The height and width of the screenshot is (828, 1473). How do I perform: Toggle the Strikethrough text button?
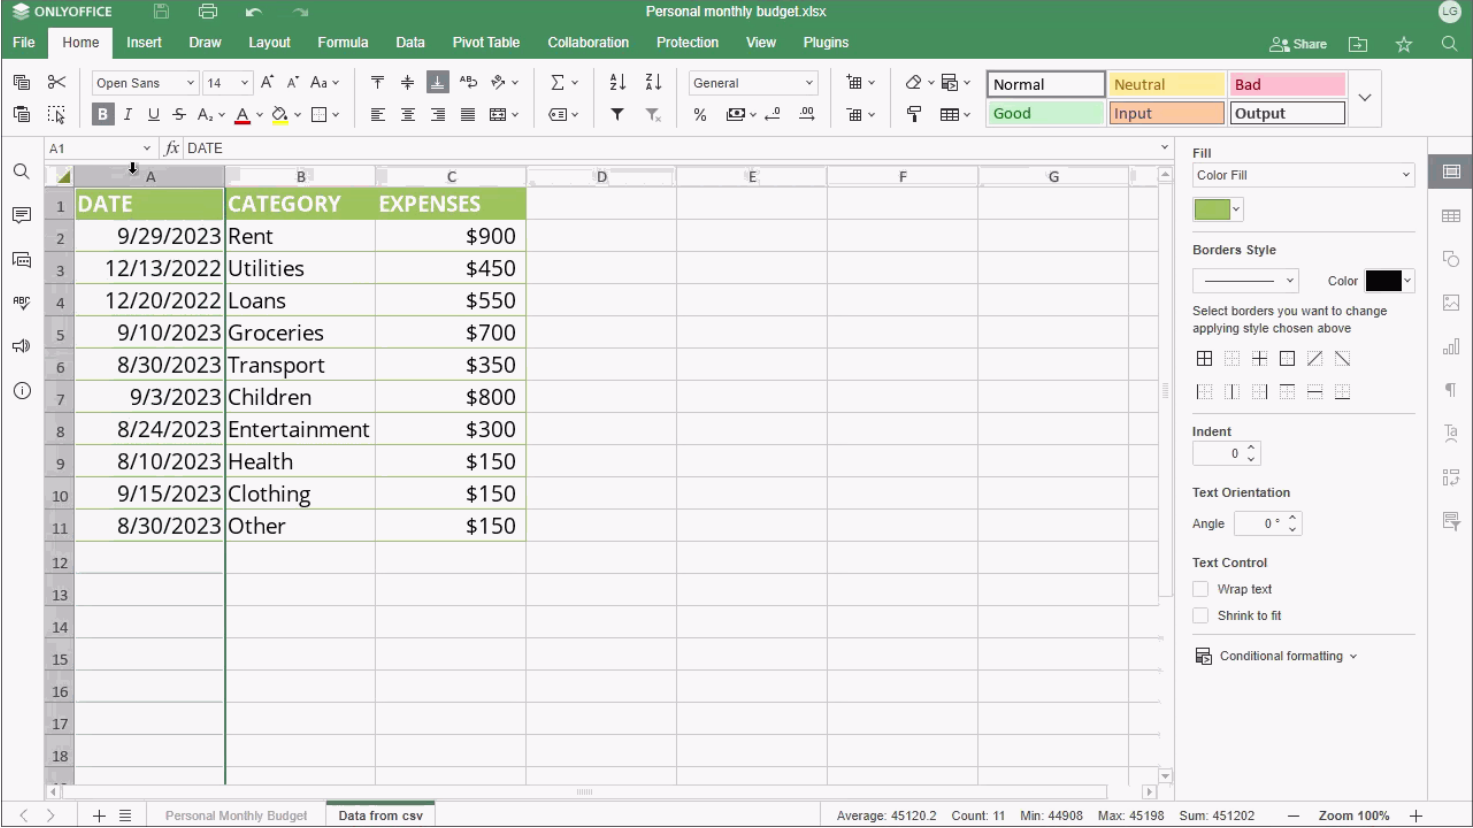pyautogui.click(x=179, y=115)
